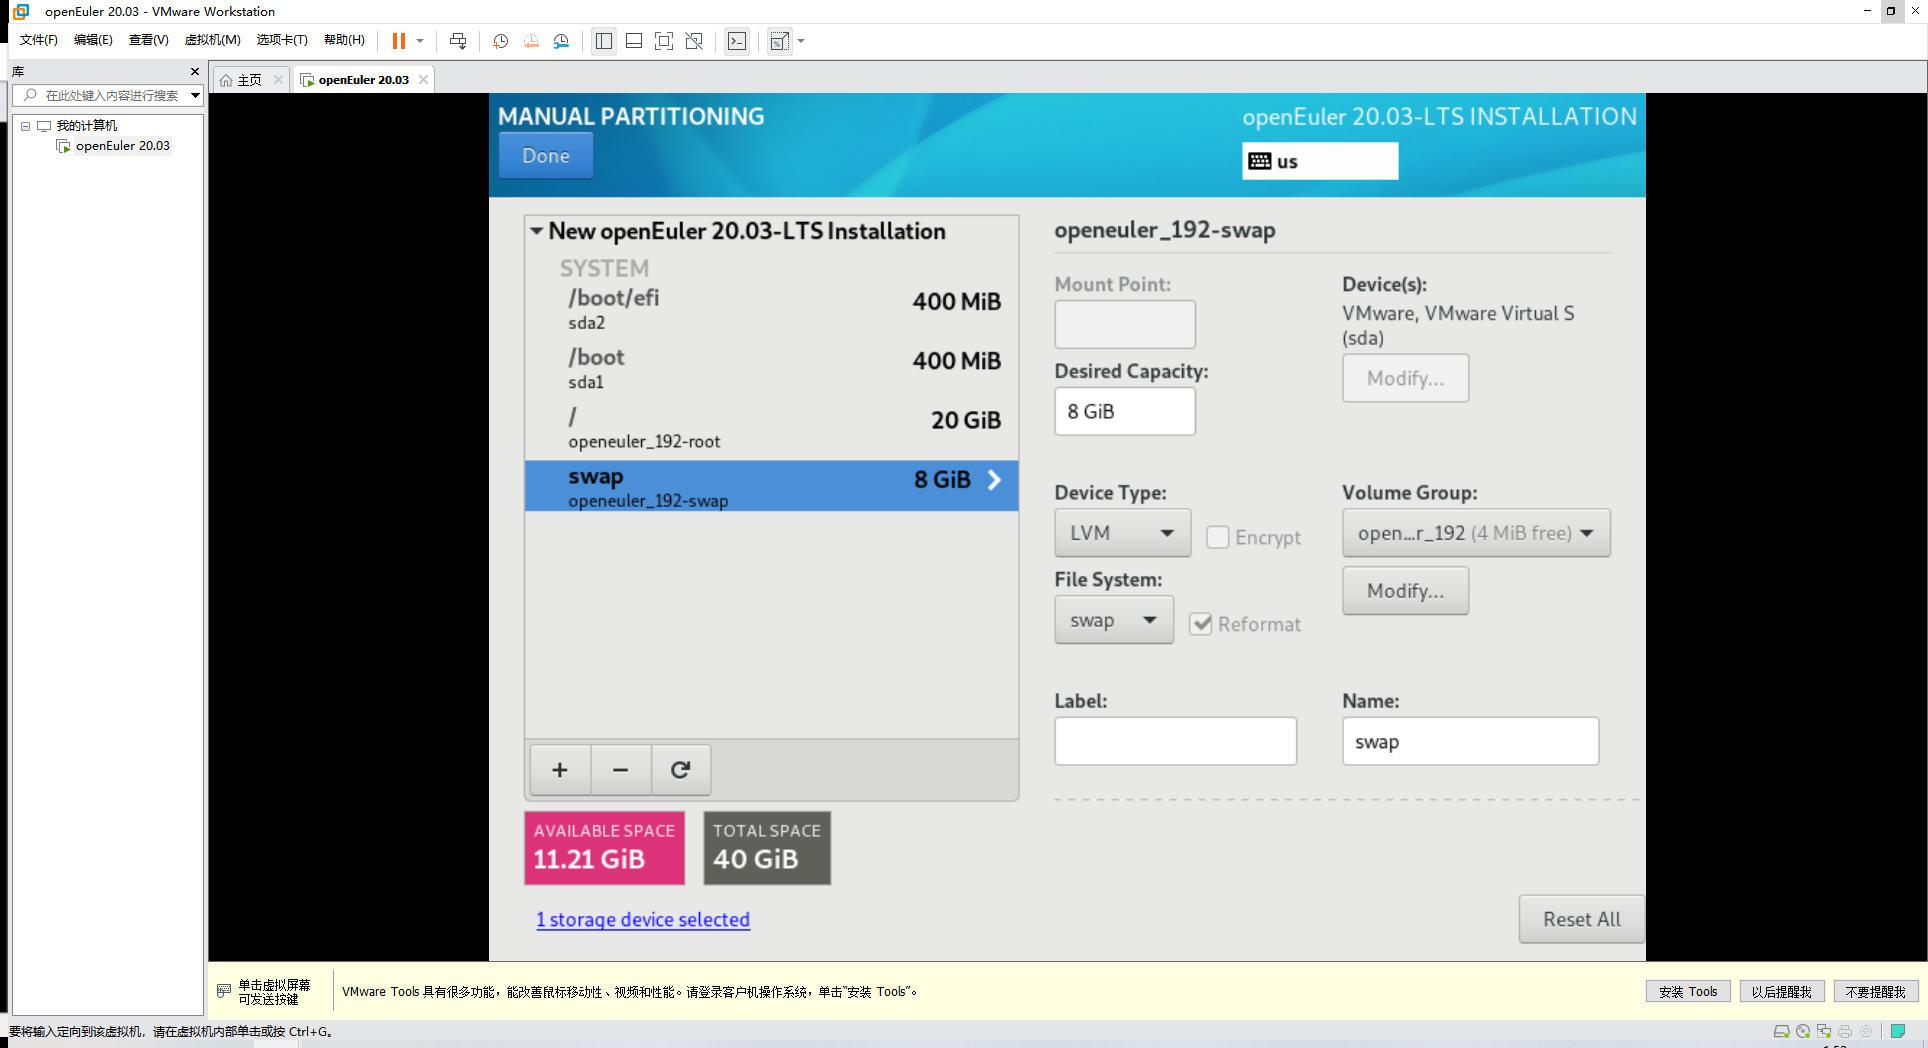1928x1048 pixels.
Task: Expand the Volume Group dropdown
Action: 1475,533
